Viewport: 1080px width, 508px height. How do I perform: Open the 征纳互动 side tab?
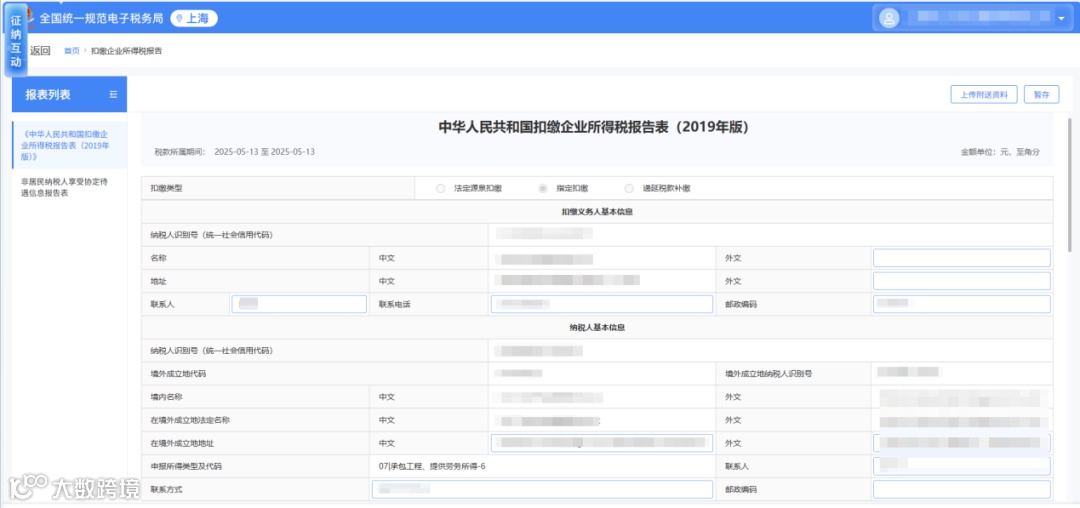click(x=16, y=41)
